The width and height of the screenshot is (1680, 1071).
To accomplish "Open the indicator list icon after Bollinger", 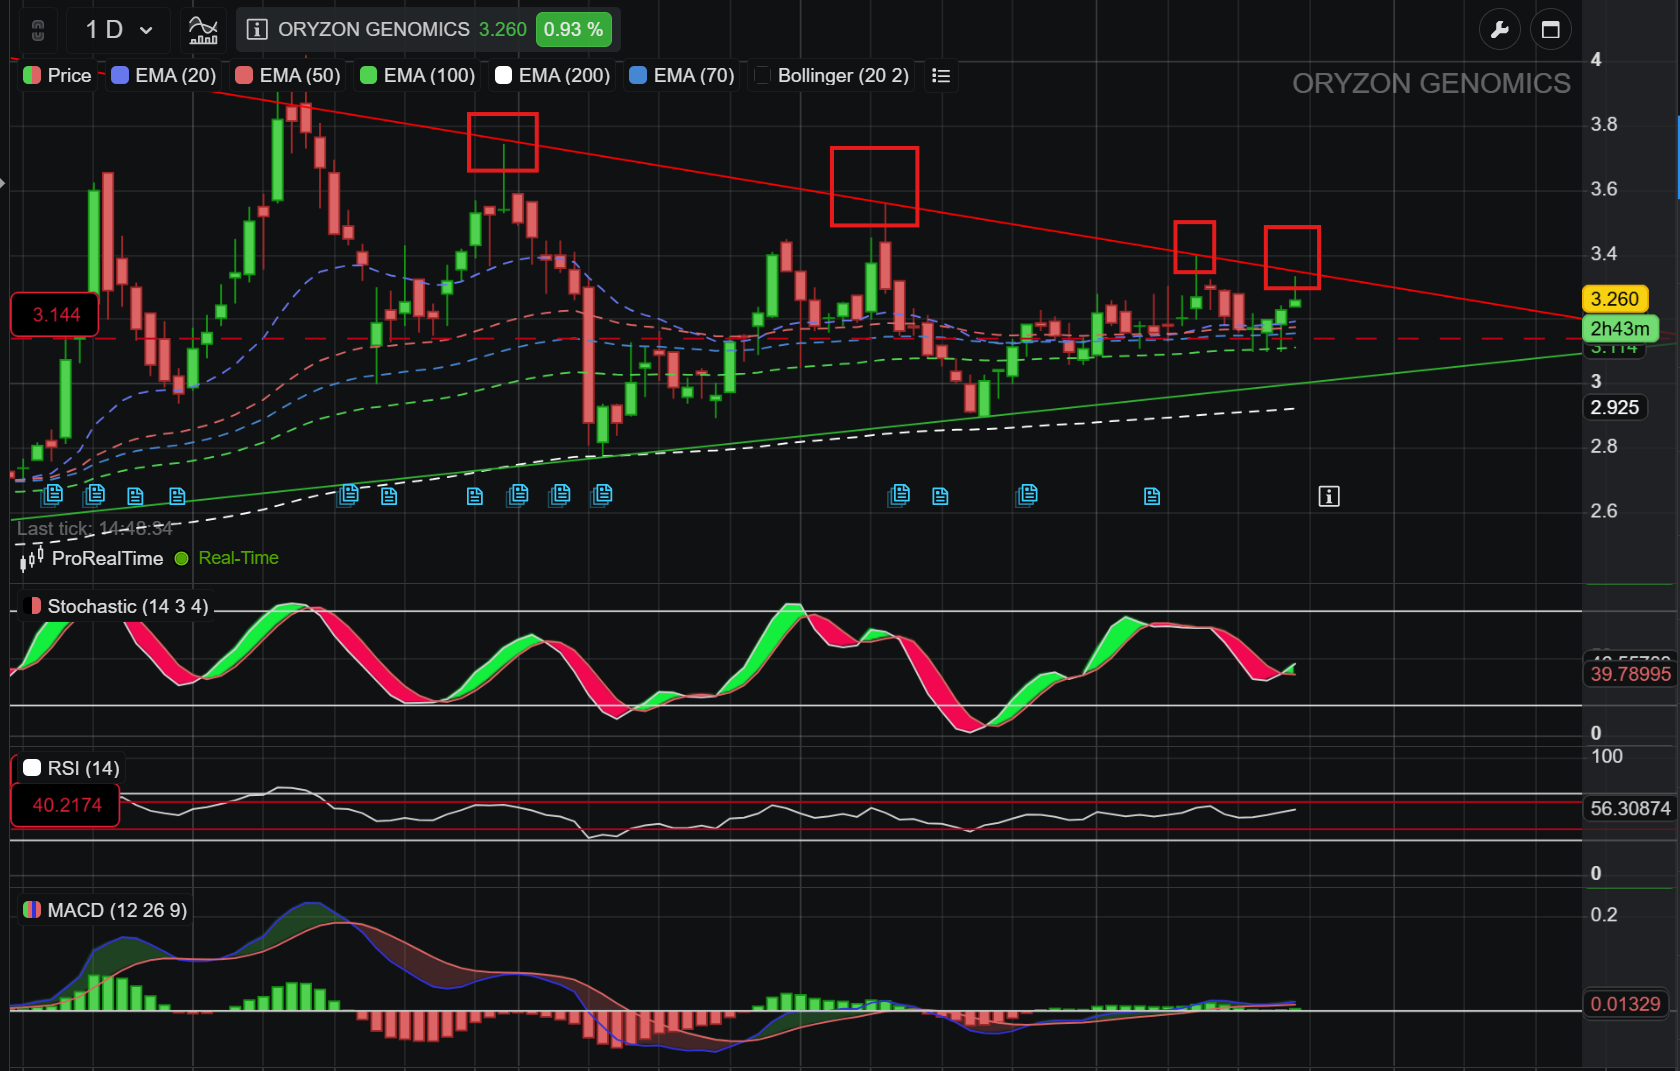I will (940, 76).
